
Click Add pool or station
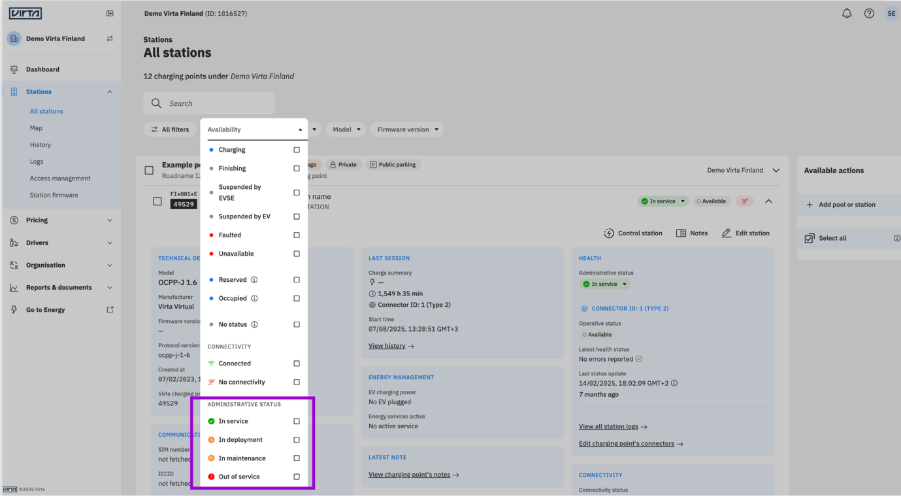tap(847, 205)
